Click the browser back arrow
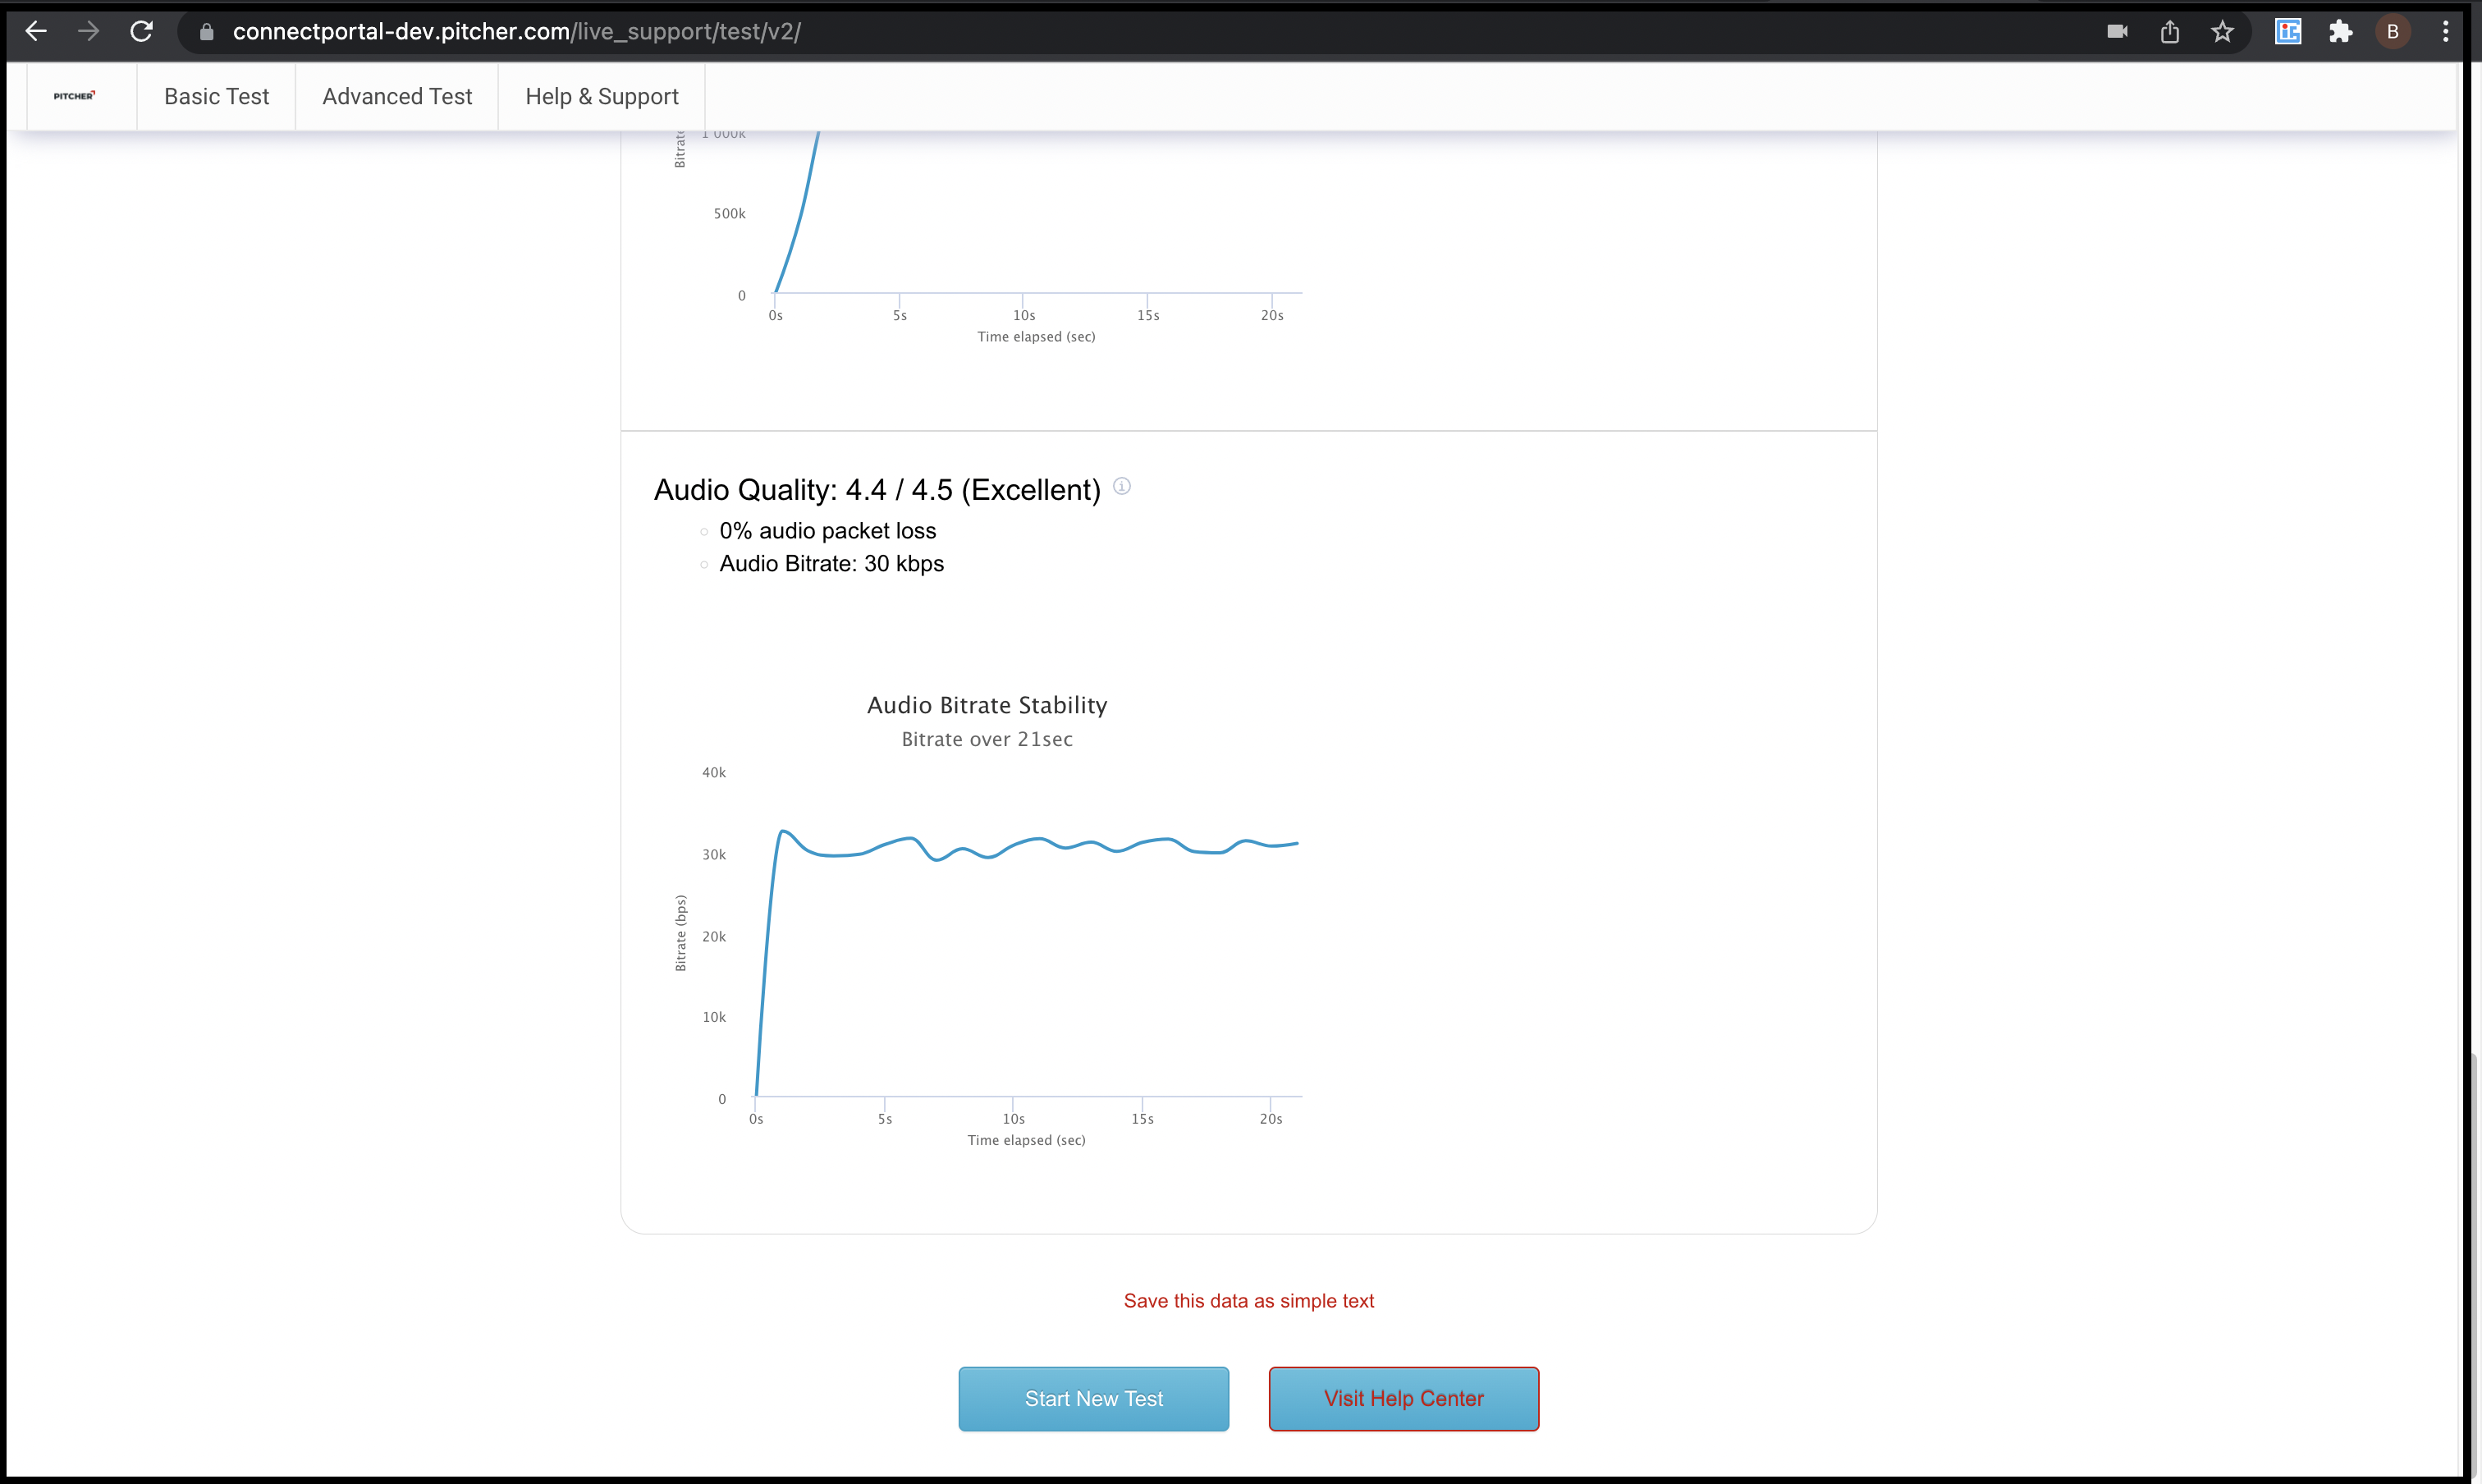Screen dimensions: 2482x1484 pyautogui.click(x=36, y=31)
